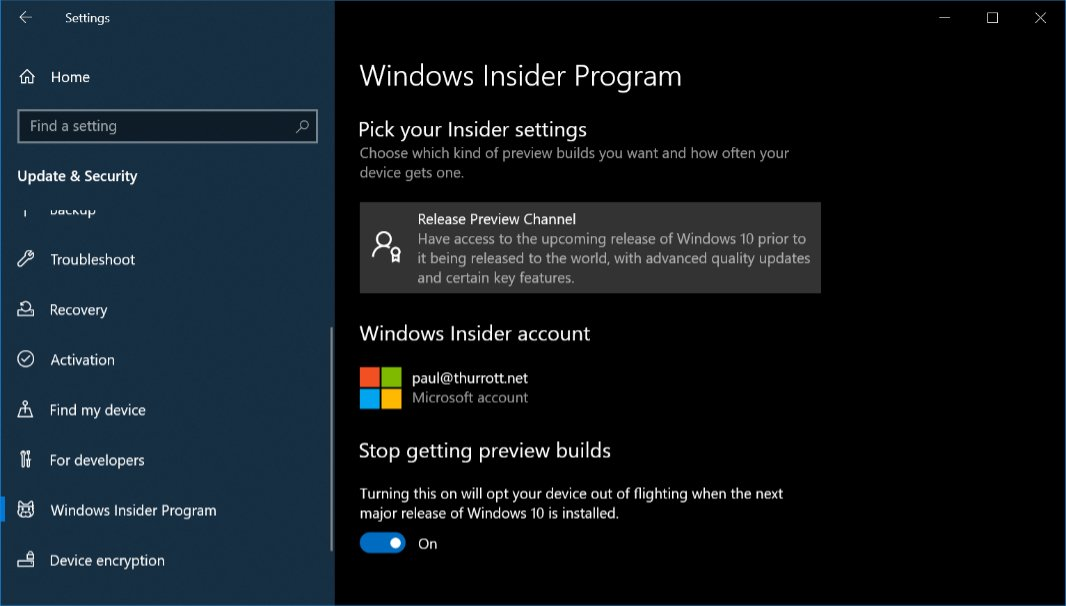Click the Stop getting preview builds heading

pyautogui.click(x=485, y=450)
